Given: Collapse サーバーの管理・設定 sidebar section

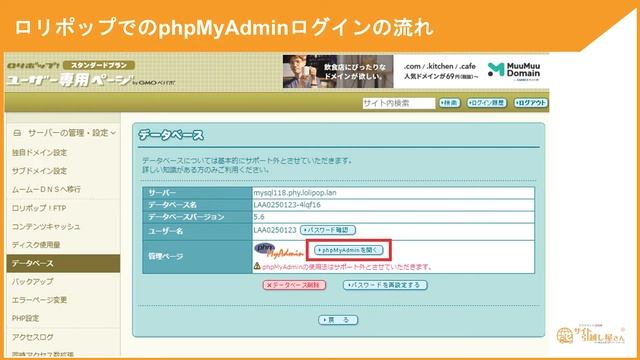Looking at the screenshot, I should 64,133.
